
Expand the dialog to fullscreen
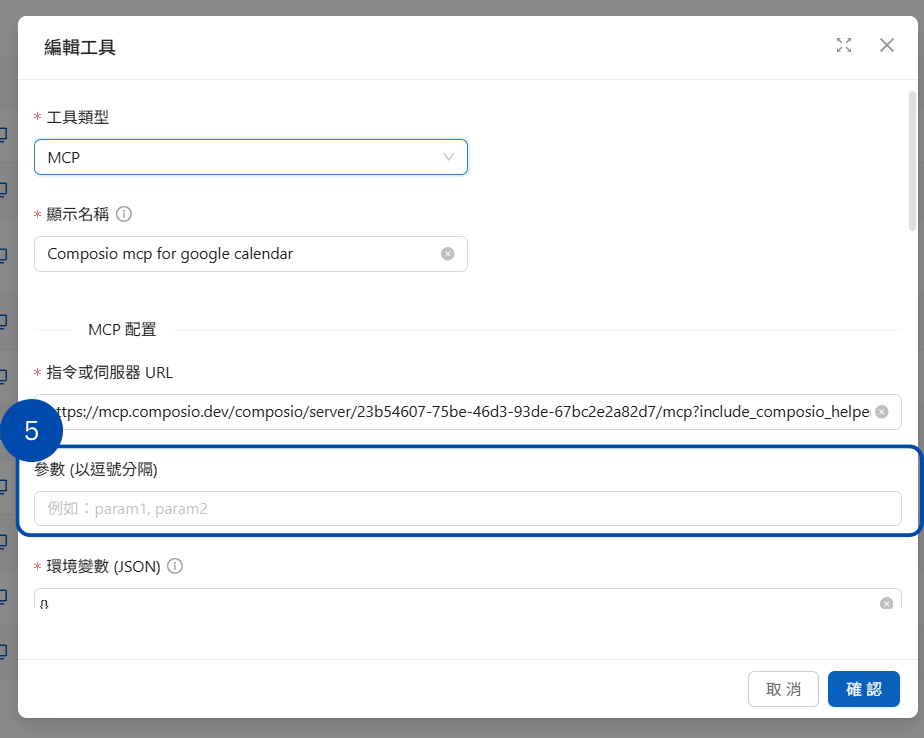coord(844,45)
